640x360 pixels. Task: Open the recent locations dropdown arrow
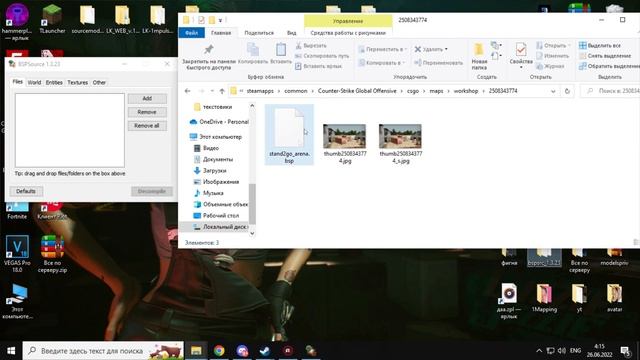tap(212, 91)
